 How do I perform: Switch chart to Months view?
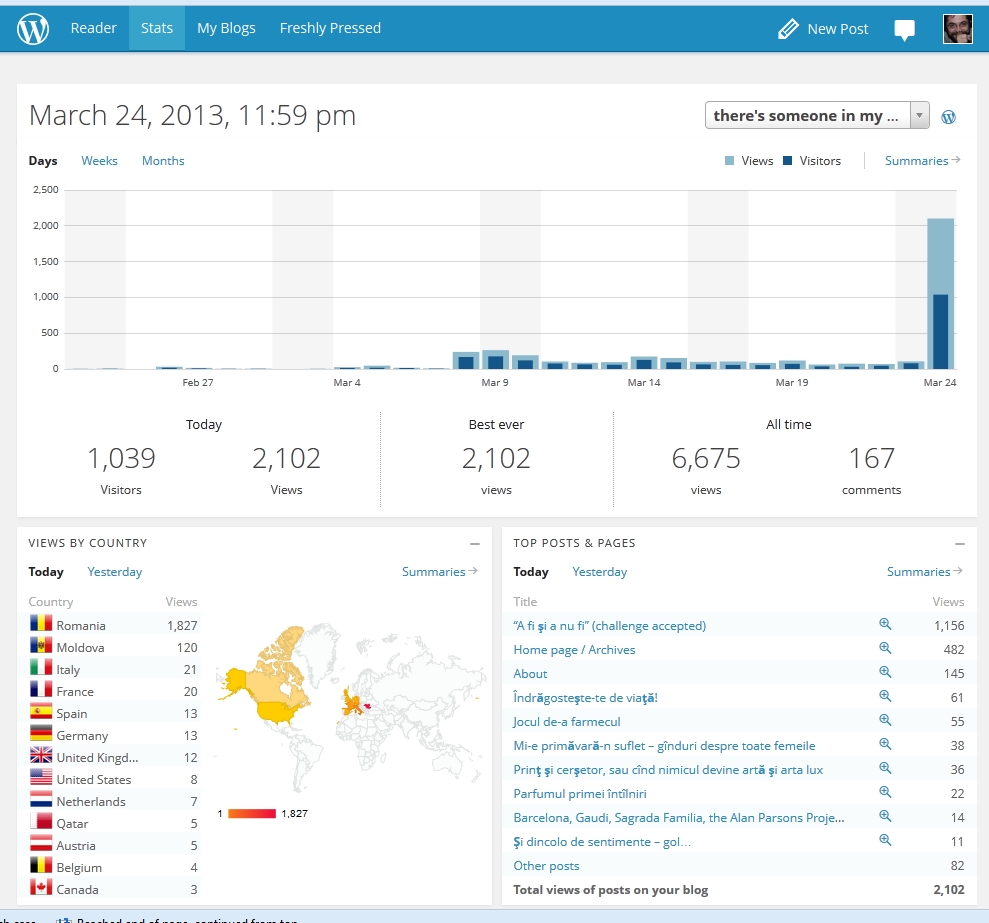pyautogui.click(x=163, y=161)
